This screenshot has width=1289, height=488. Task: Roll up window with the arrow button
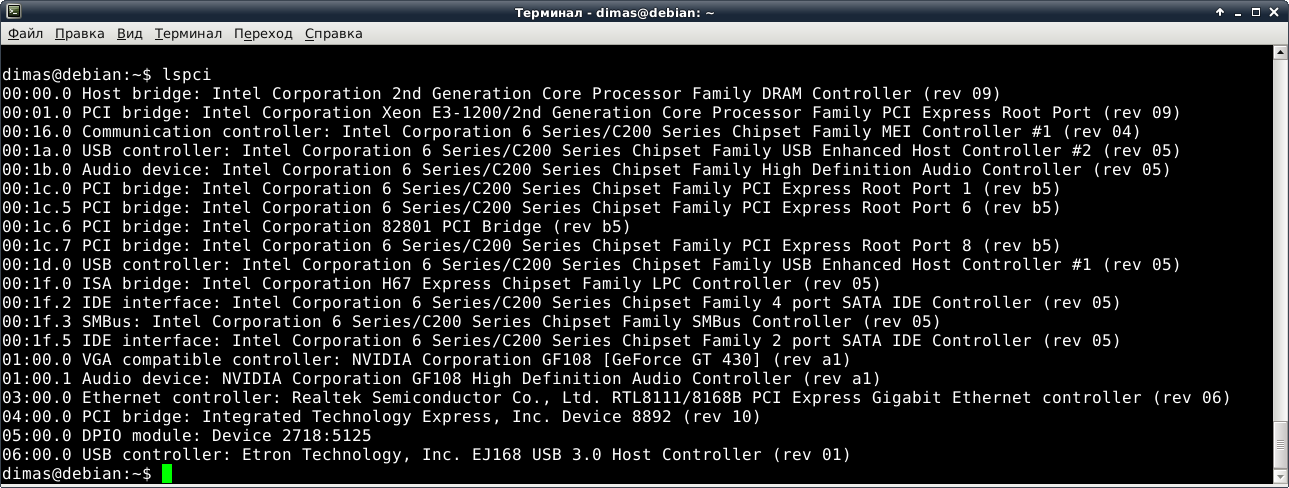tap(1220, 12)
